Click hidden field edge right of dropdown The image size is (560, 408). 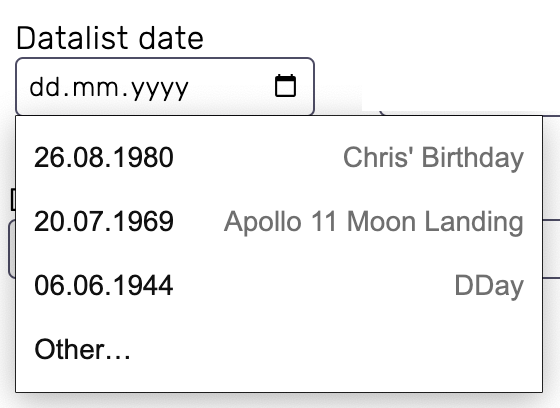tap(551, 249)
